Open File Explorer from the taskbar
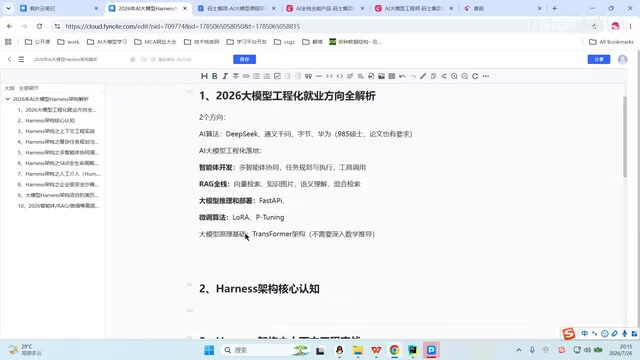The width and height of the screenshot is (640, 360). coord(358,350)
